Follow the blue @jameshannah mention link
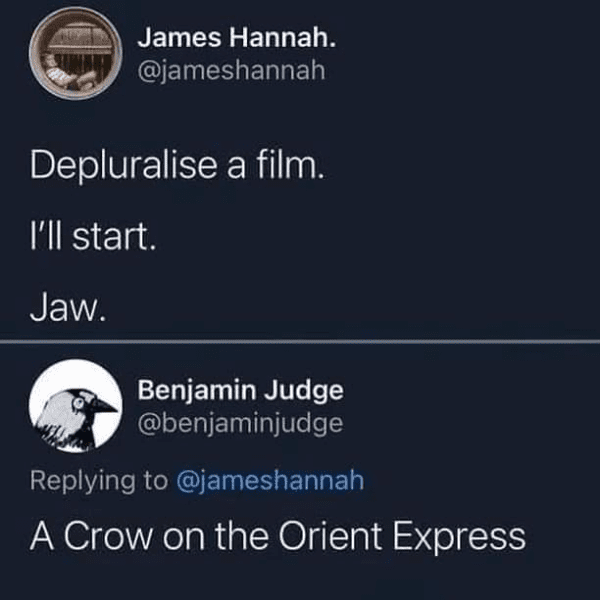 (270, 481)
